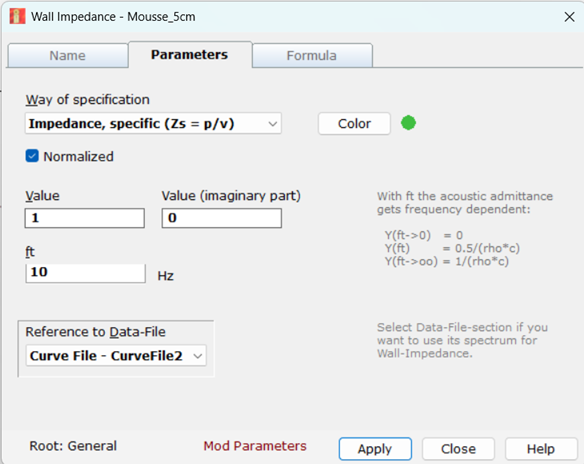This screenshot has width=584, height=464.
Task: Click the Root: General text
Action: tap(73, 446)
